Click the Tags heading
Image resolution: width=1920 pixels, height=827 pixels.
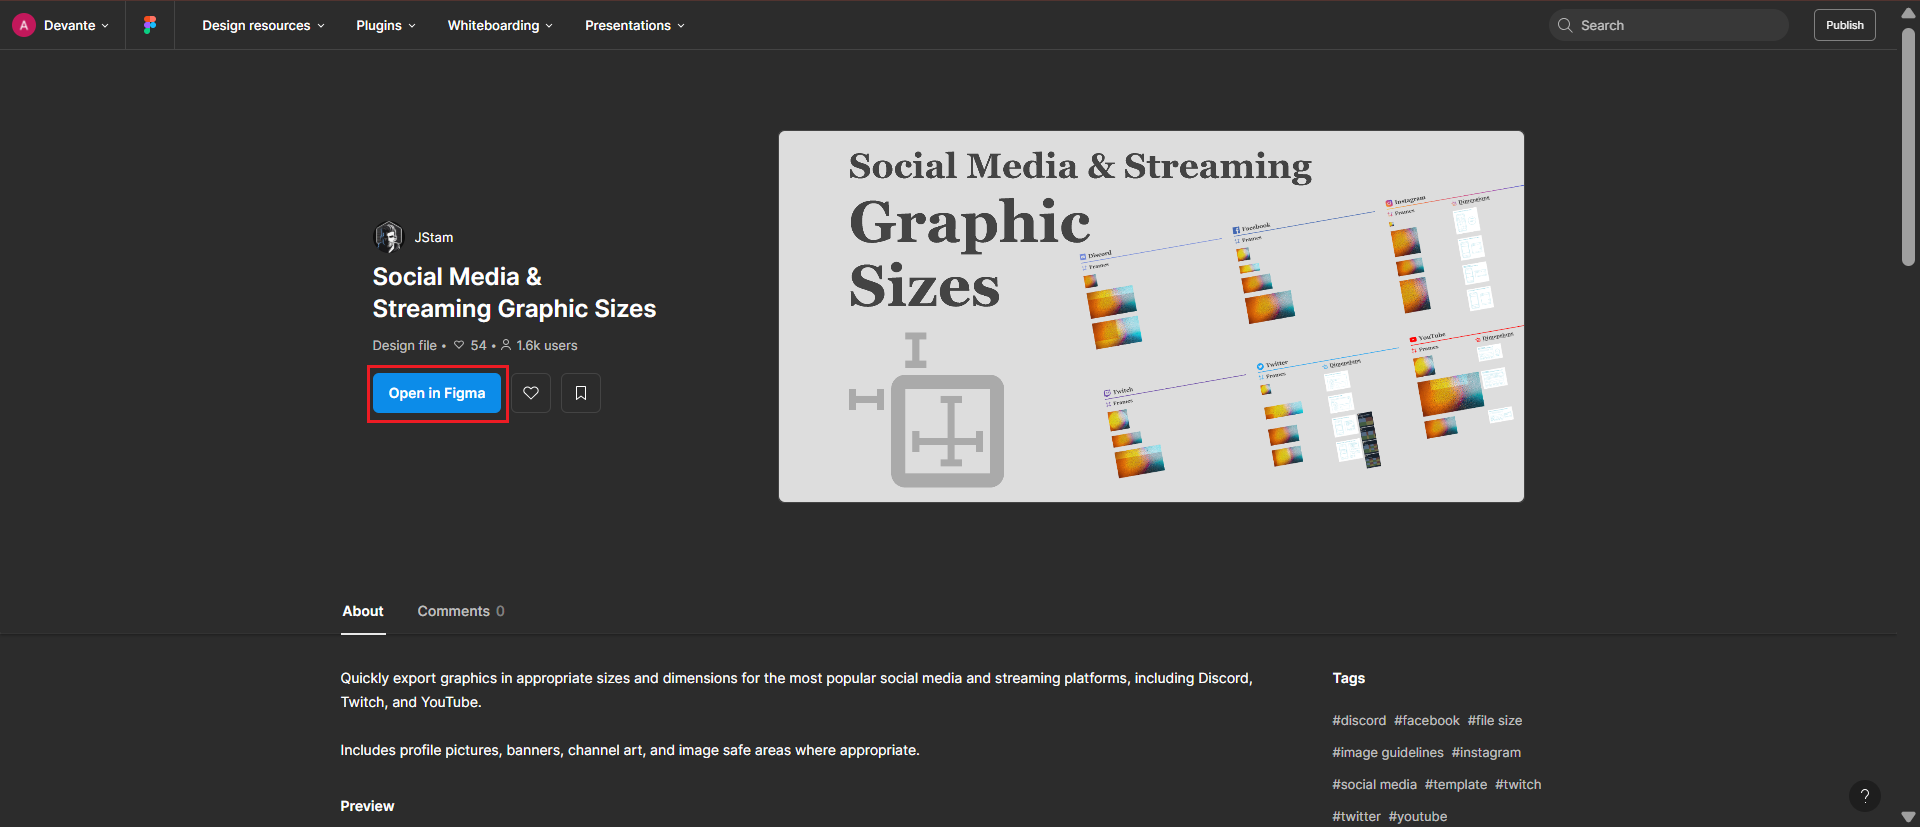click(x=1349, y=678)
